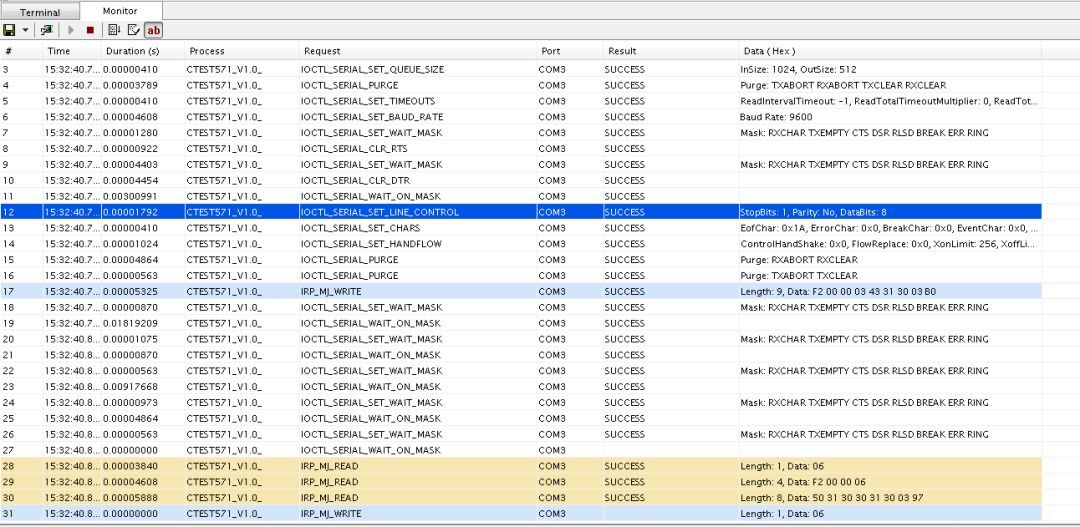Click the Duration (s) column header

[x=132, y=51]
